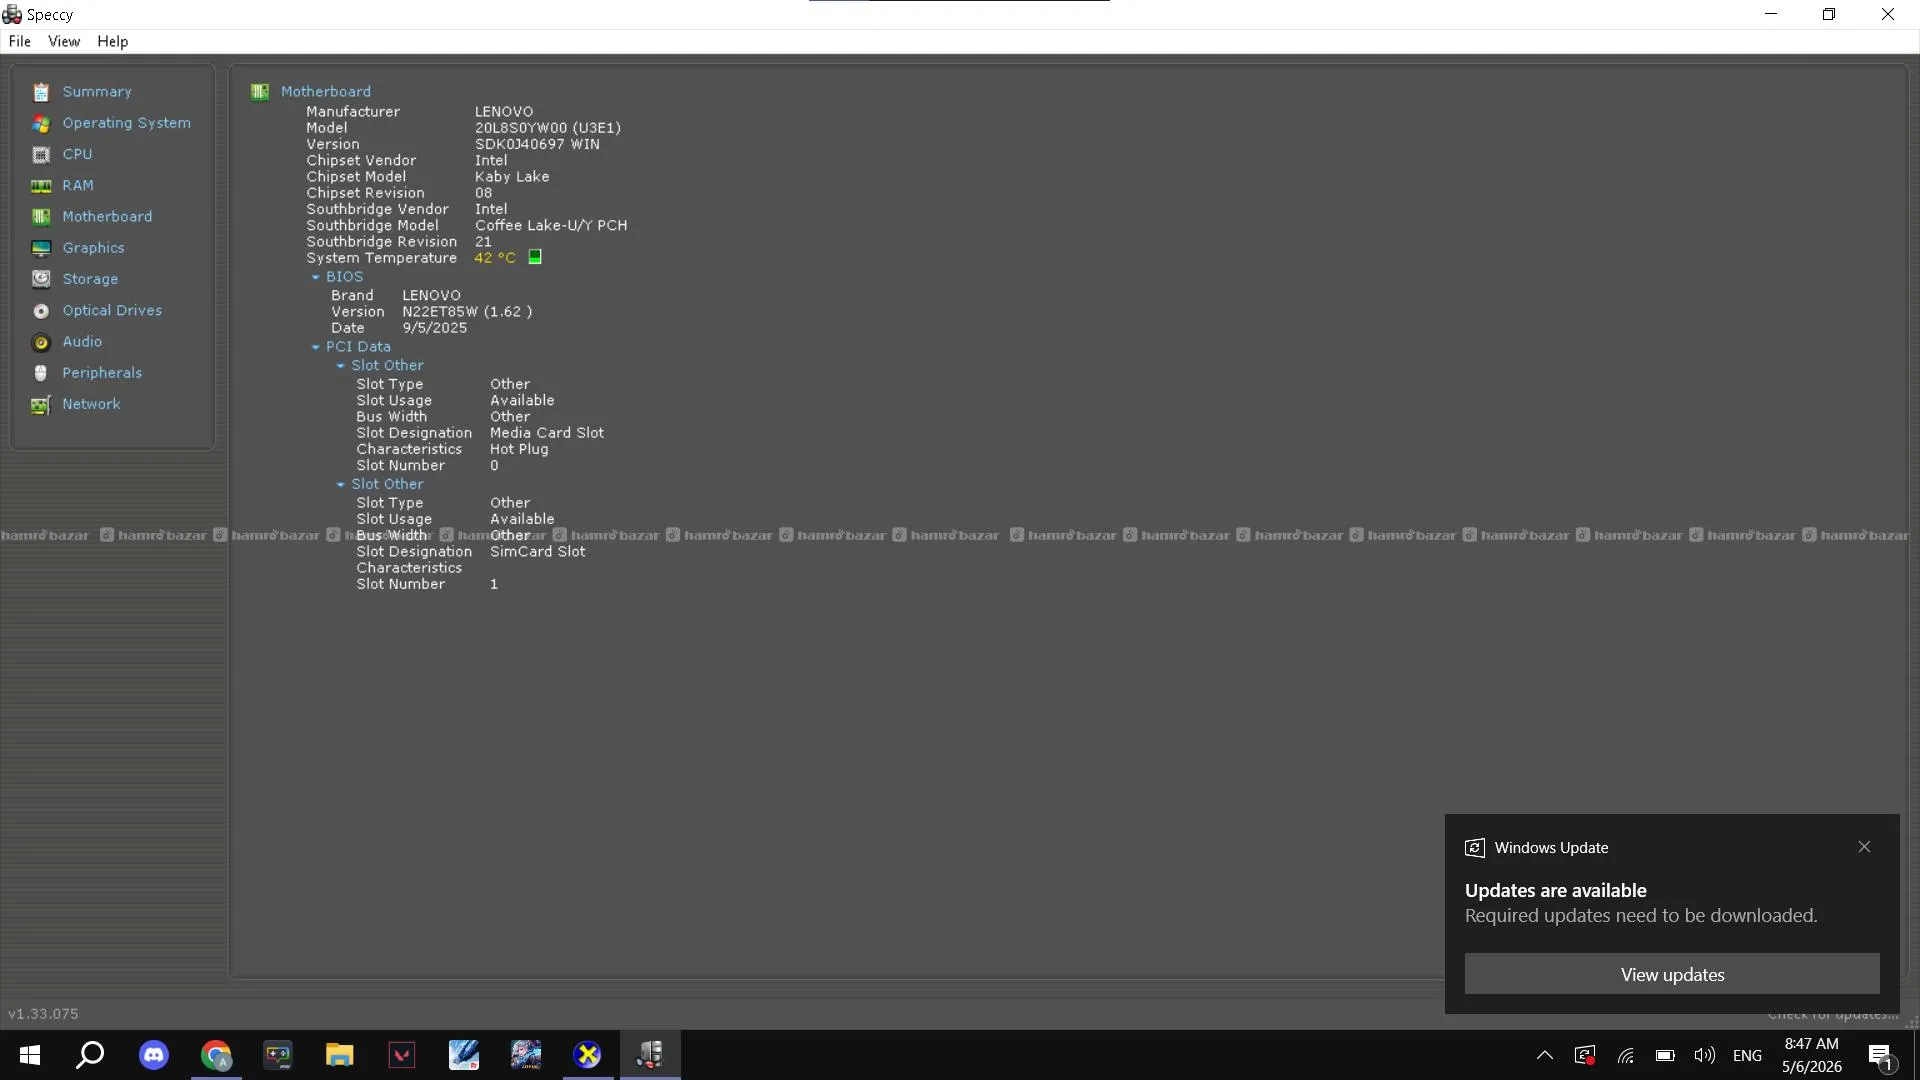
Task: Select the Manufacturer value LENOVO
Action: pyautogui.click(x=504, y=112)
